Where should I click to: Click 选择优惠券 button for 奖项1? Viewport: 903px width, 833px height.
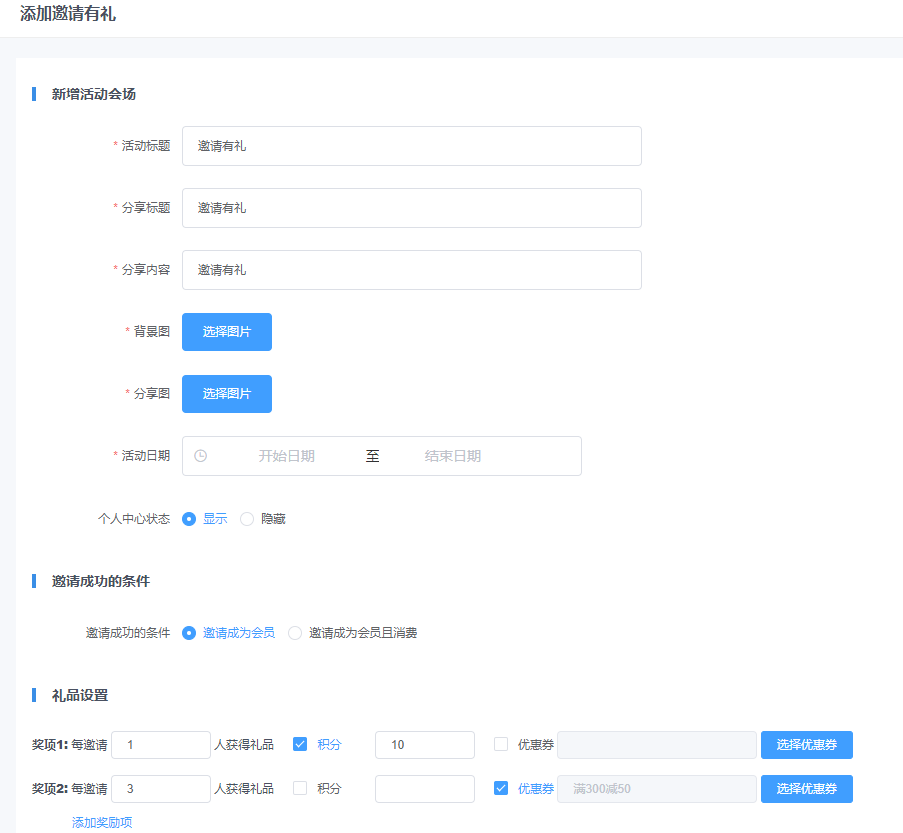click(806, 745)
